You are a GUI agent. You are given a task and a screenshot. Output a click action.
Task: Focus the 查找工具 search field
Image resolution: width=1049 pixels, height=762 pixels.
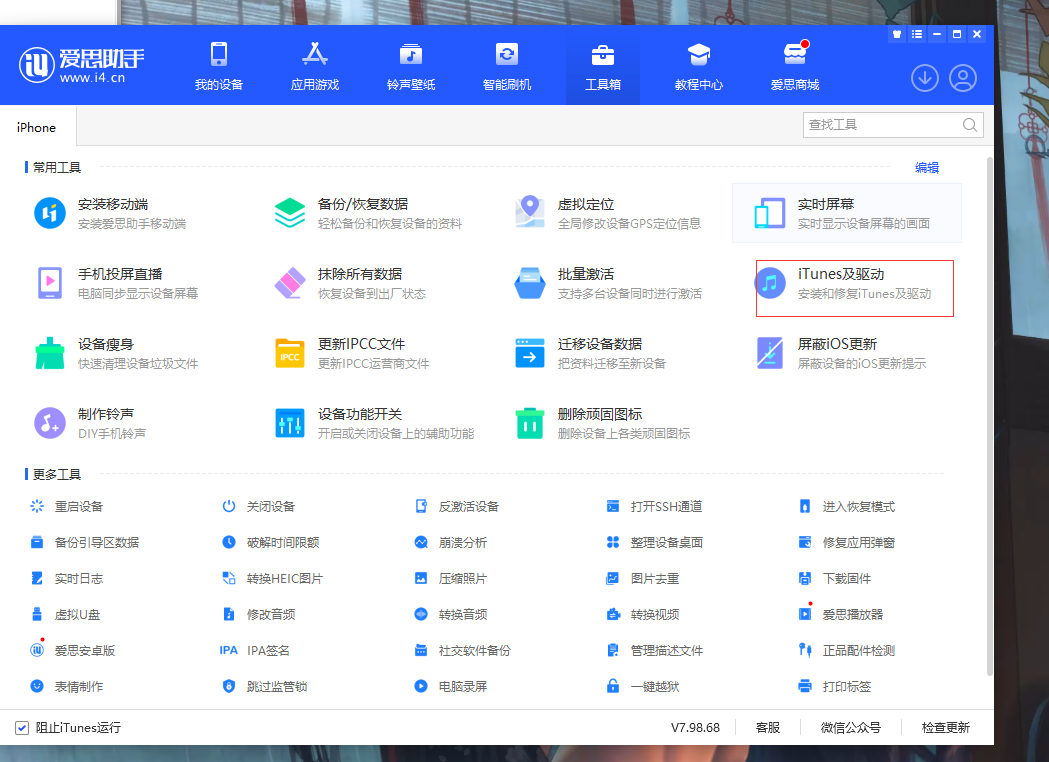[893, 124]
